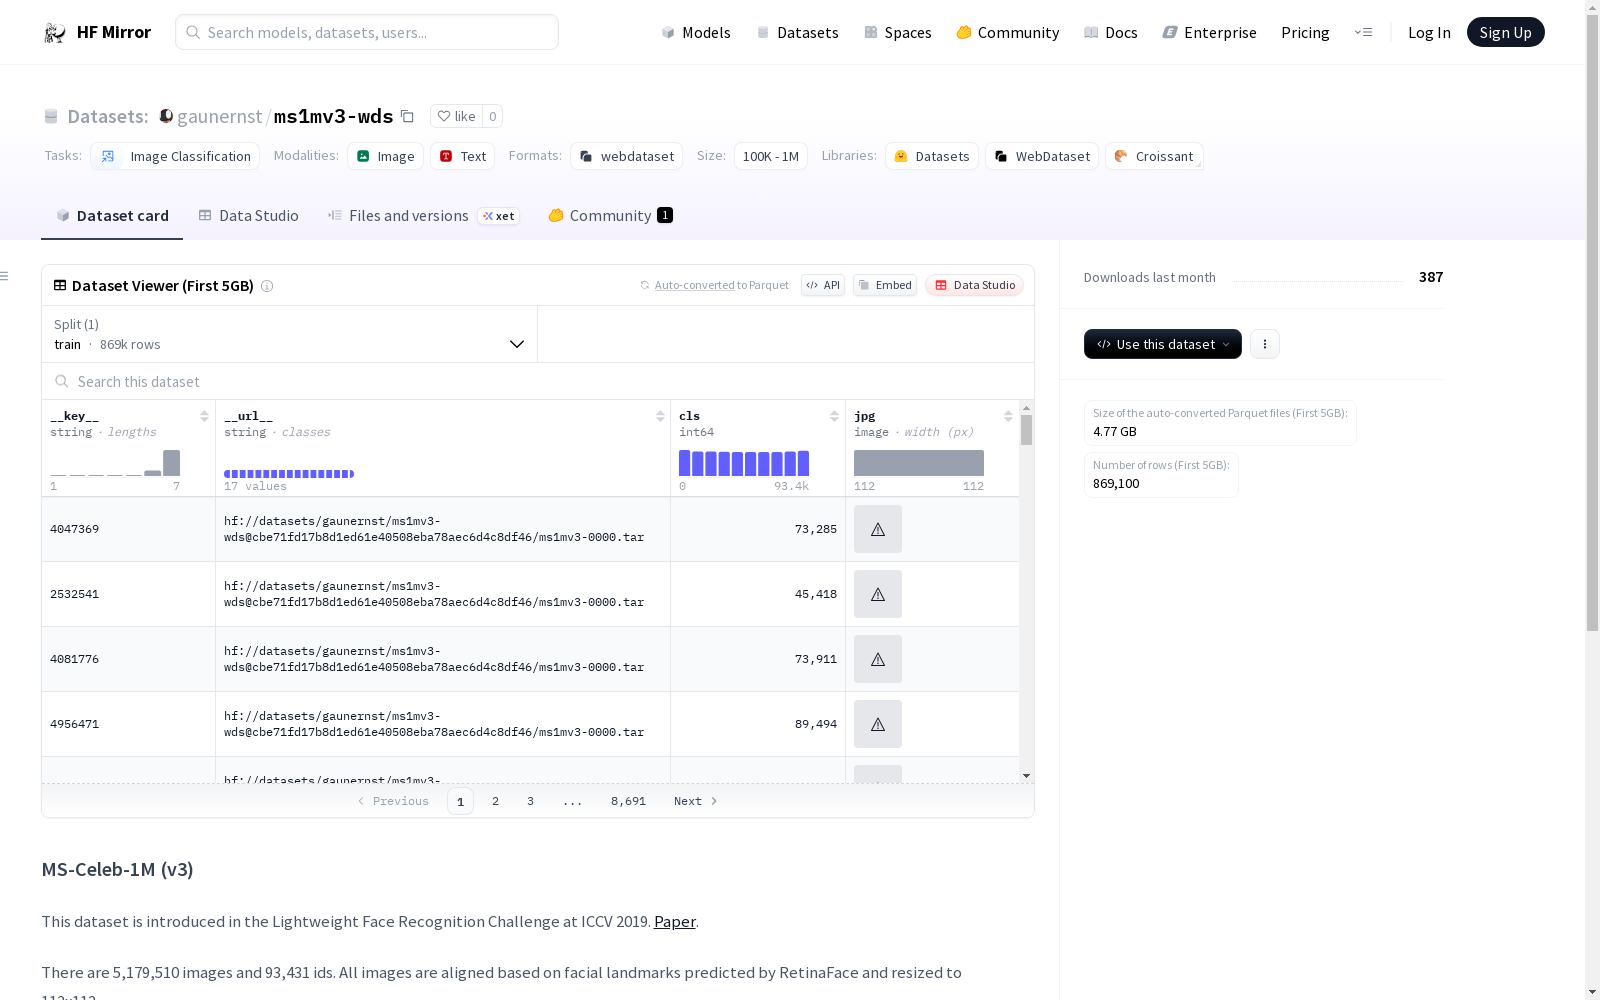Click Next page in the pagination
1600x1000 pixels.
coord(696,801)
